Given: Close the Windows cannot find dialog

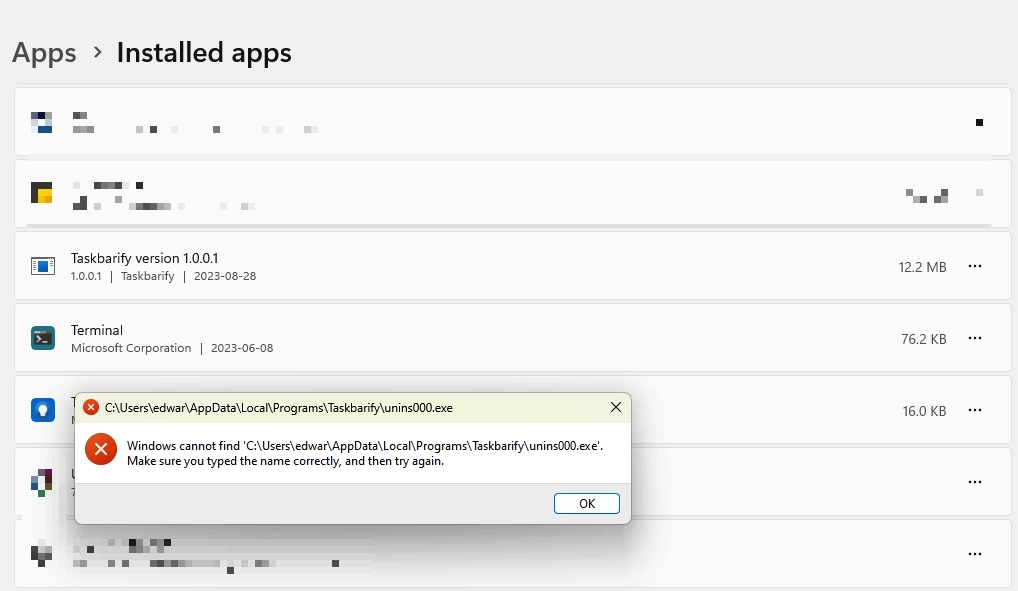Looking at the screenshot, I should click(x=615, y=407).
